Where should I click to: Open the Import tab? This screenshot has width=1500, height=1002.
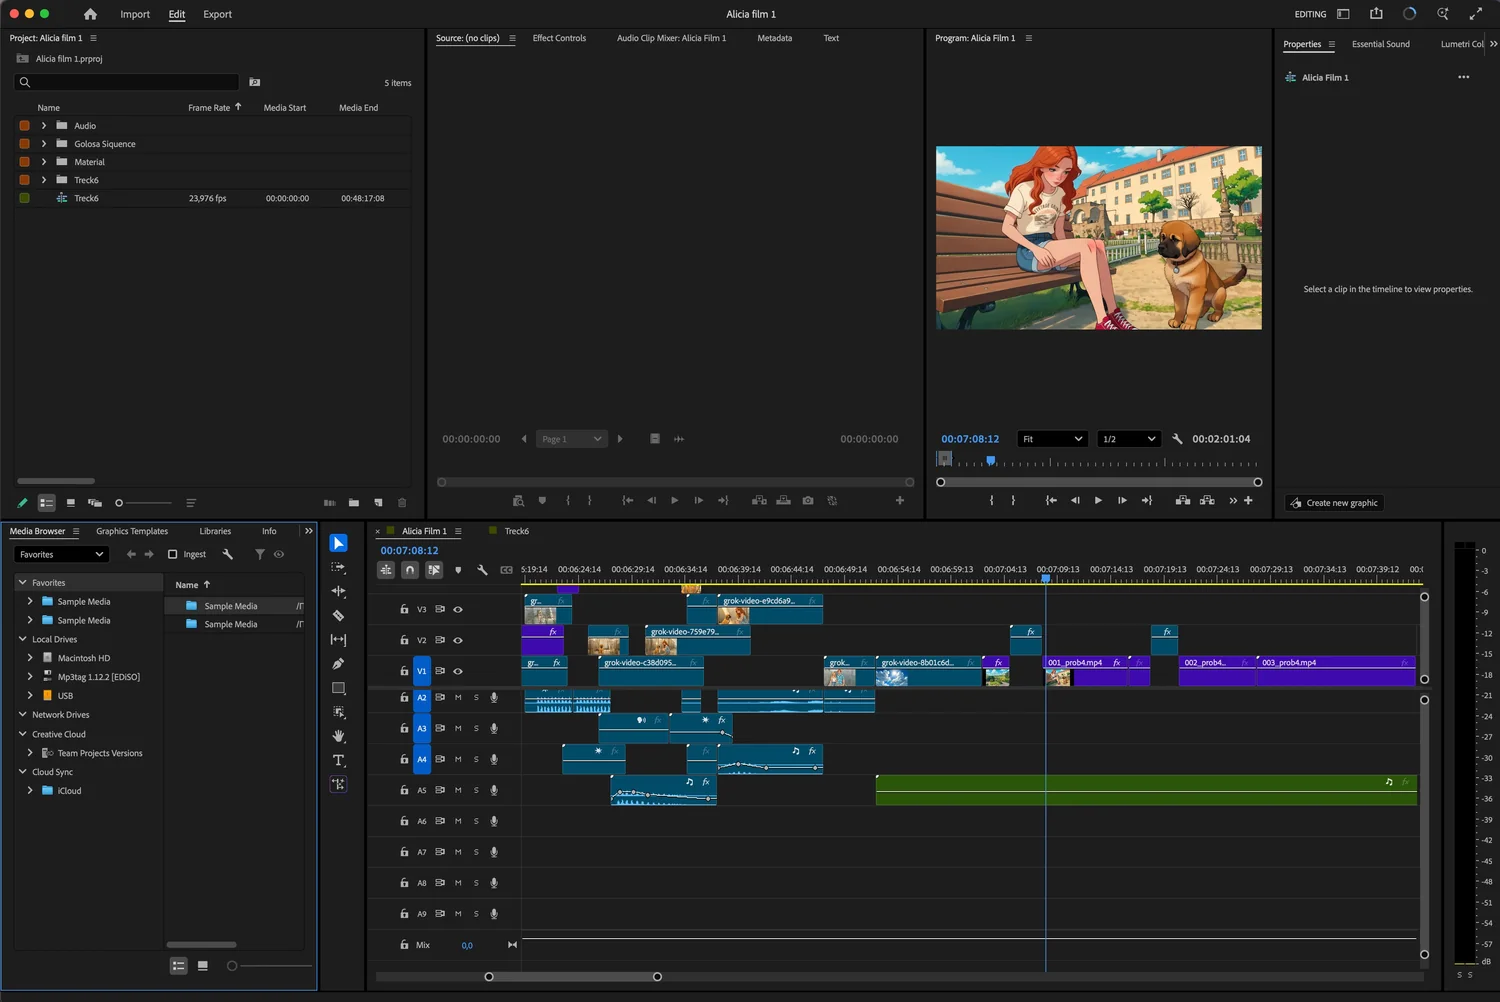135,14
